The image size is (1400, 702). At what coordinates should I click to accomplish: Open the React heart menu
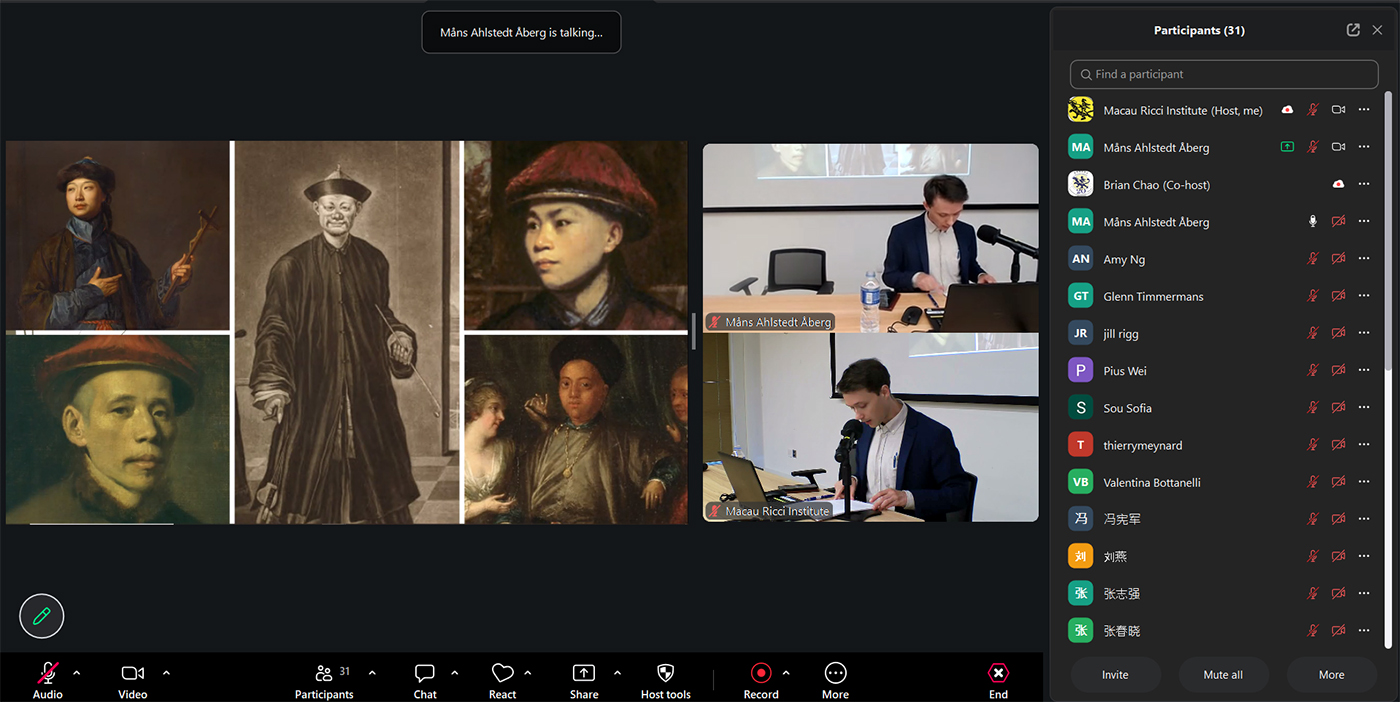(503, 680)
